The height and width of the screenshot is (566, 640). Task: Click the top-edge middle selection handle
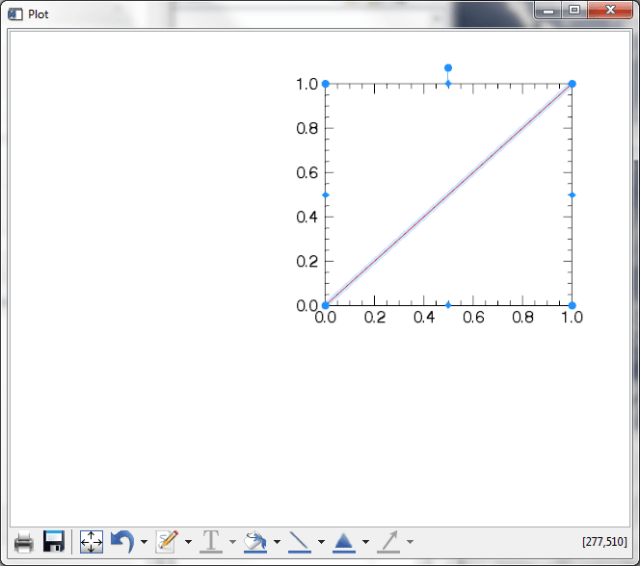[x=448, y=84]
